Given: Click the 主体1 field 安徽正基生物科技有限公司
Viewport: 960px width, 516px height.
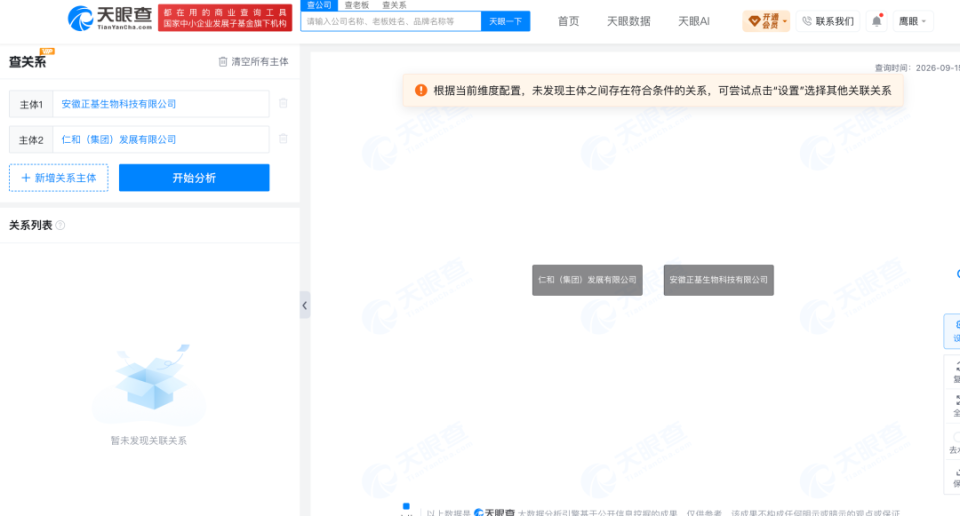Looking at the screenshot, I should click(x=161, y=104).
